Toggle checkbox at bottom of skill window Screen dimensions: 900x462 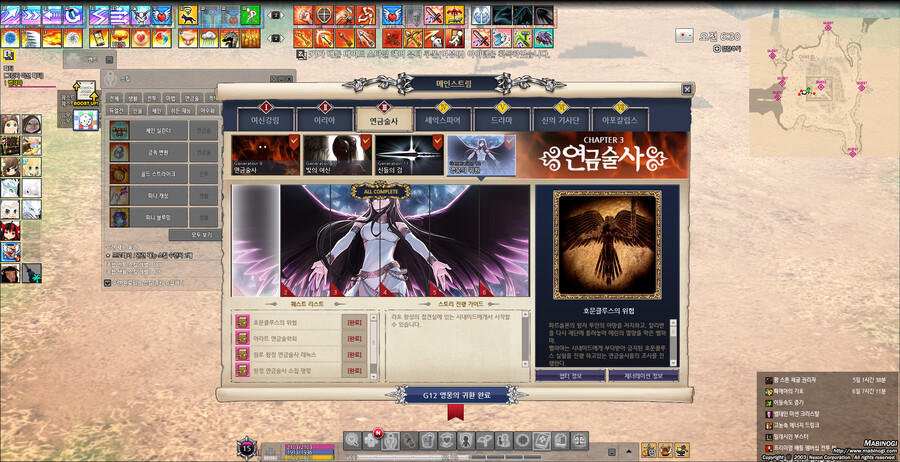click(107, 282)
